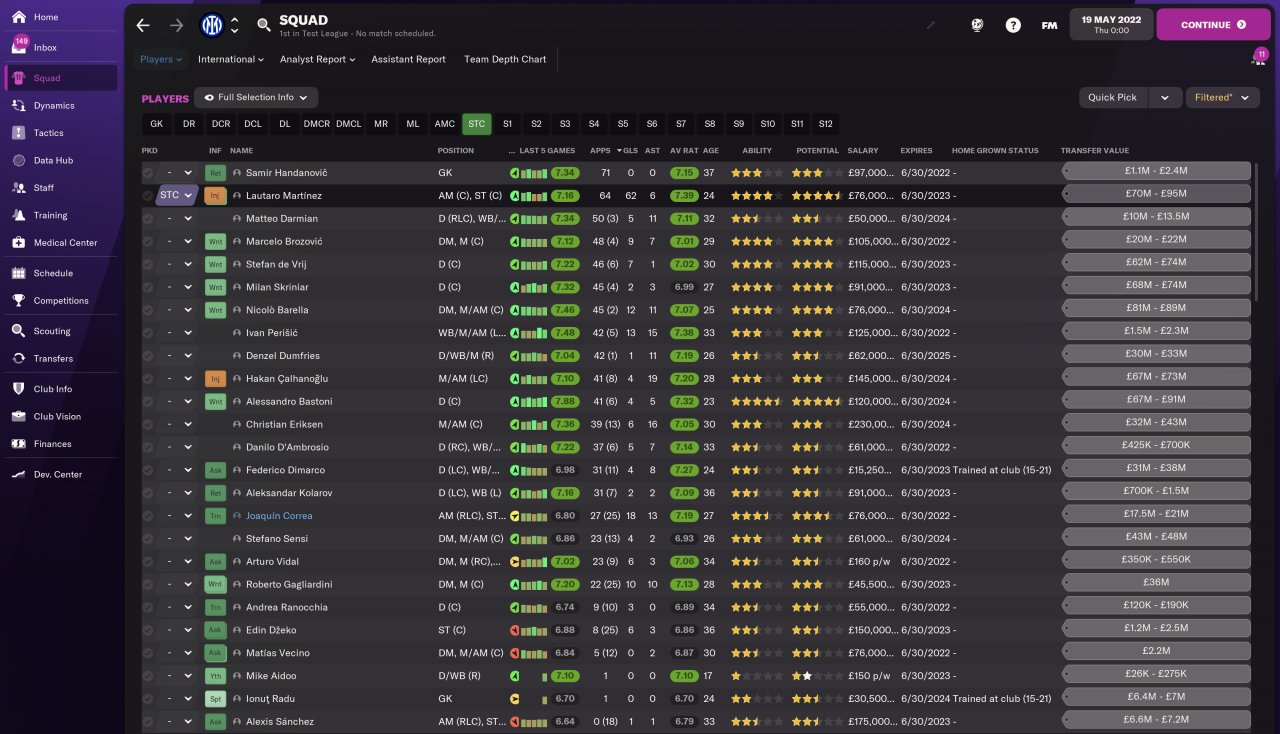The width and height of the screenshot is (1280, 734).
Task: Tick the selection circle for Ivan Perišić
Action: click(148, 333)
